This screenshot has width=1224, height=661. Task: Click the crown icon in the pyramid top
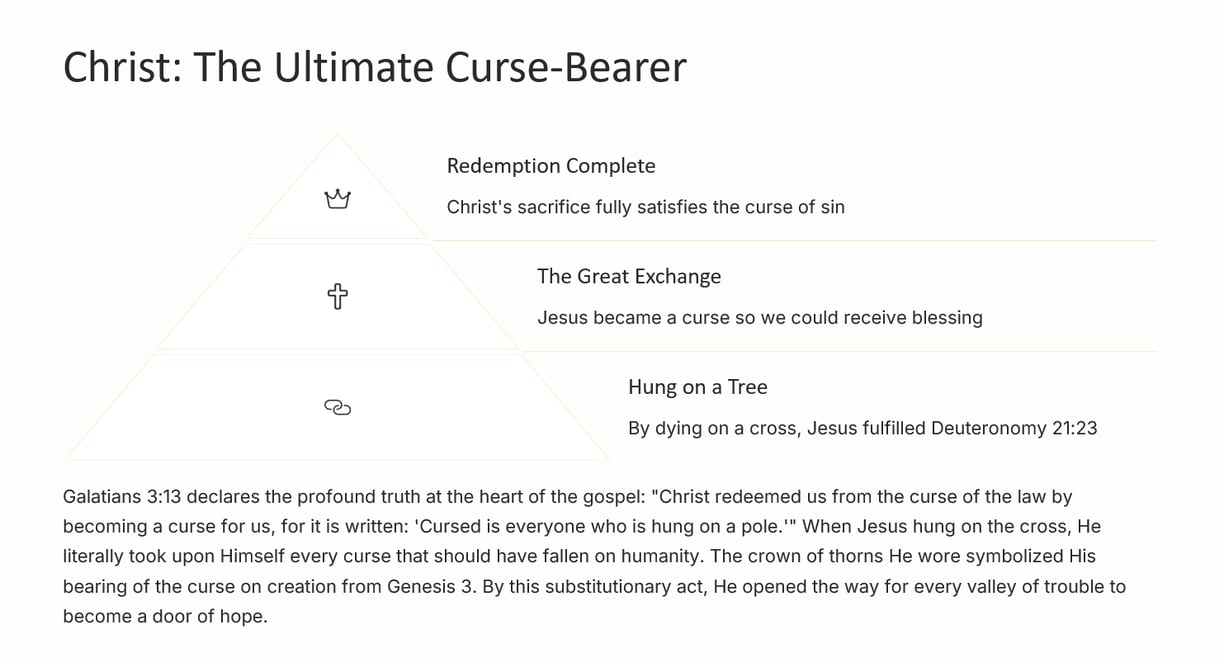coord(338,199)
